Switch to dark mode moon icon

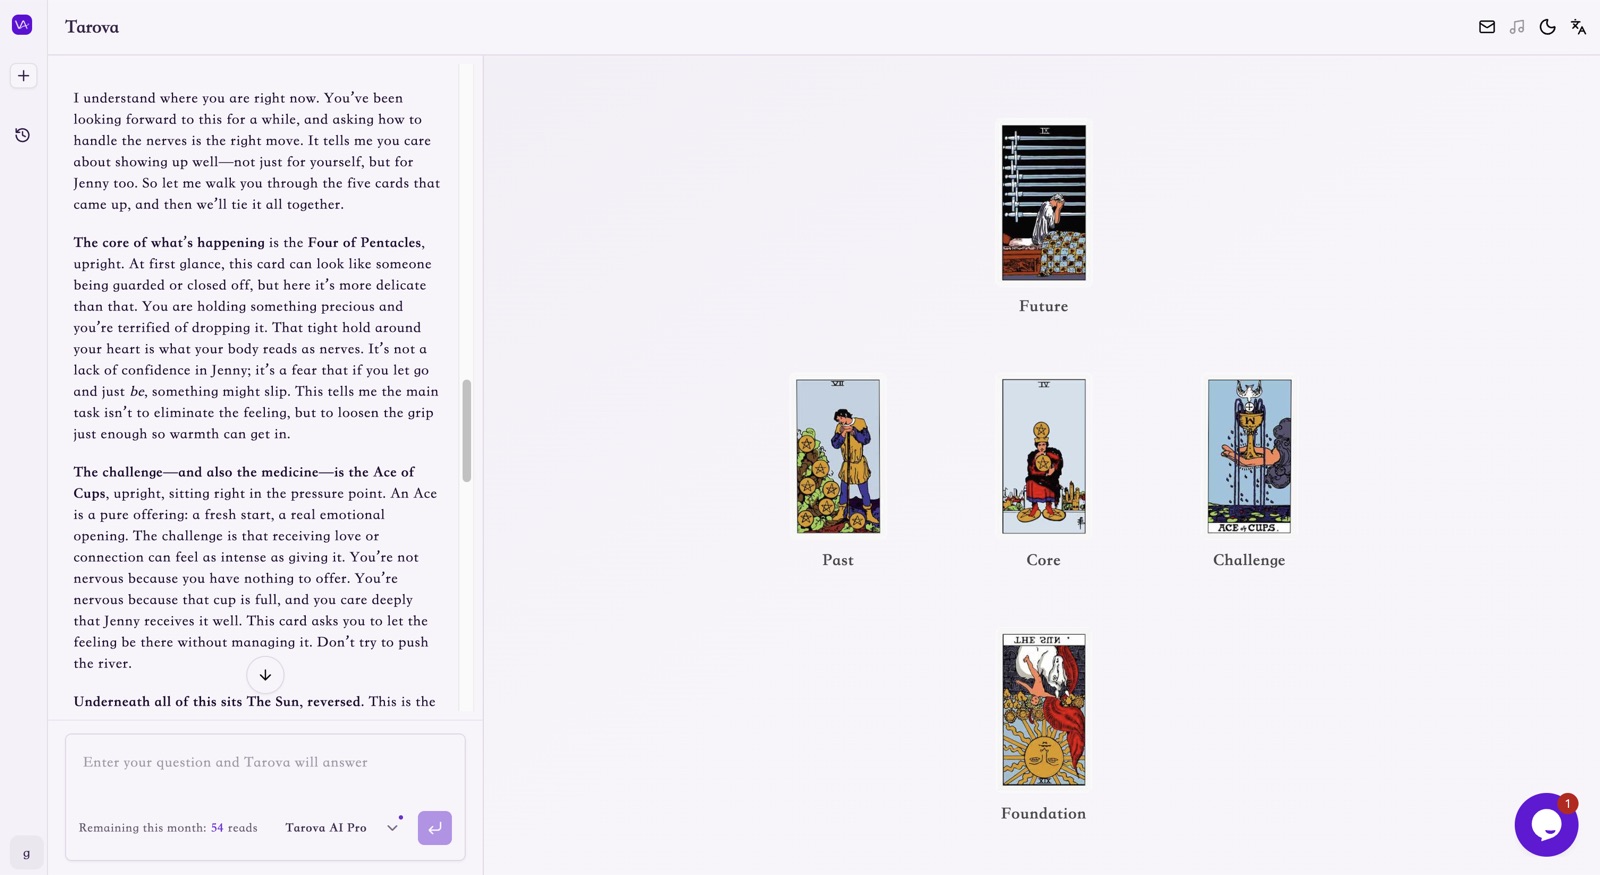[1547, 27]
